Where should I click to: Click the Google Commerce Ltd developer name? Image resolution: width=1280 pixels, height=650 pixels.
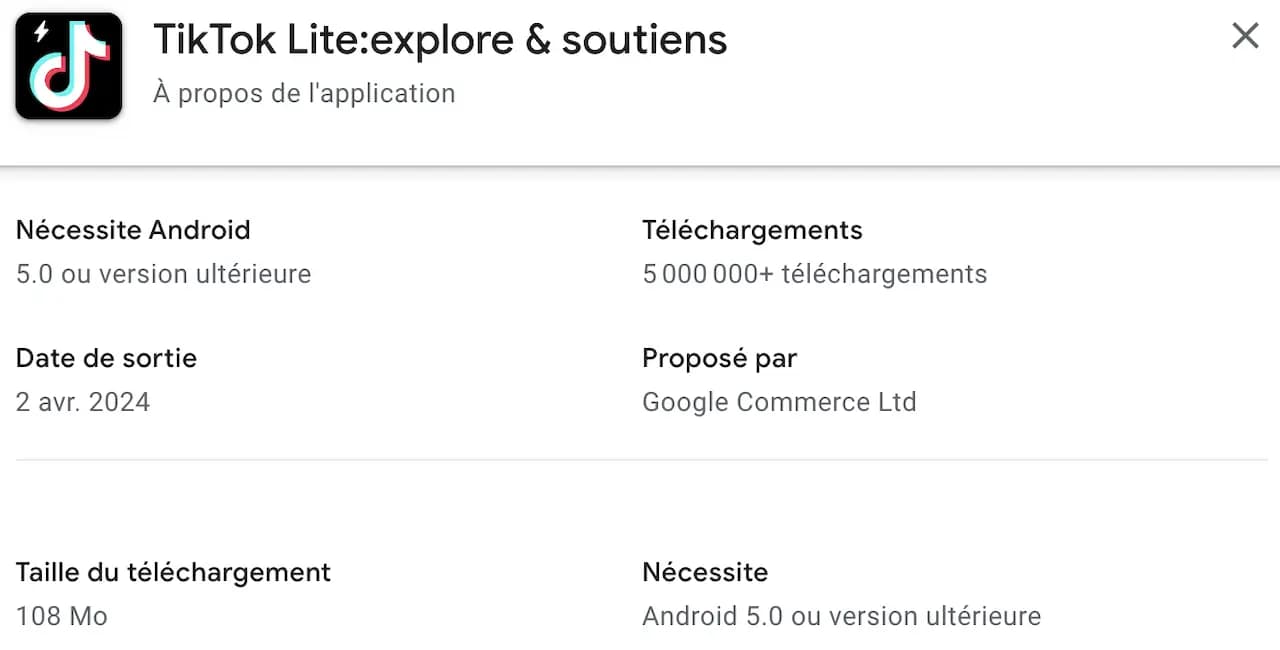point(779,401)
